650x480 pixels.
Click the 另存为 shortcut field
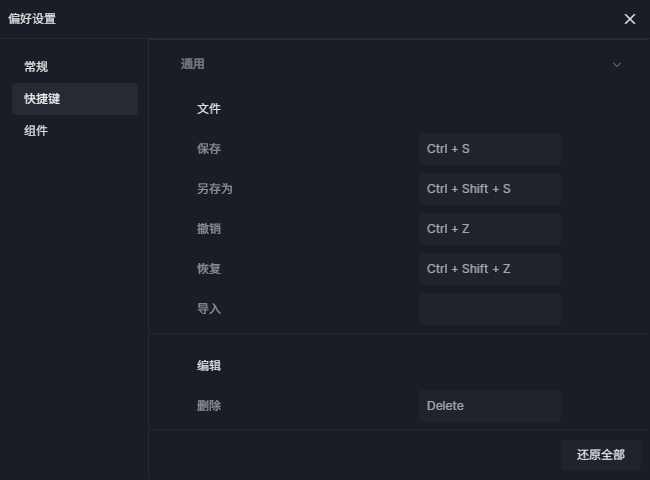click(490, 189)
